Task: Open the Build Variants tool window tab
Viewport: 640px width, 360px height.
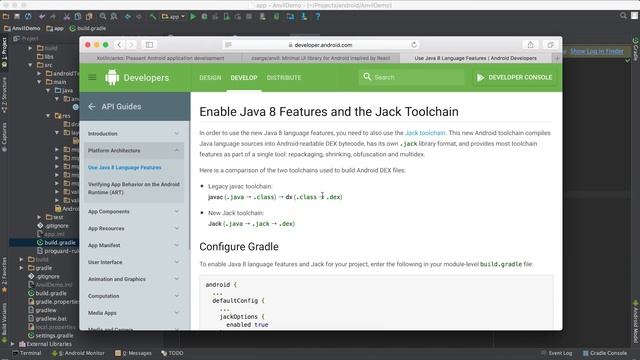Action: pos(4,322)
